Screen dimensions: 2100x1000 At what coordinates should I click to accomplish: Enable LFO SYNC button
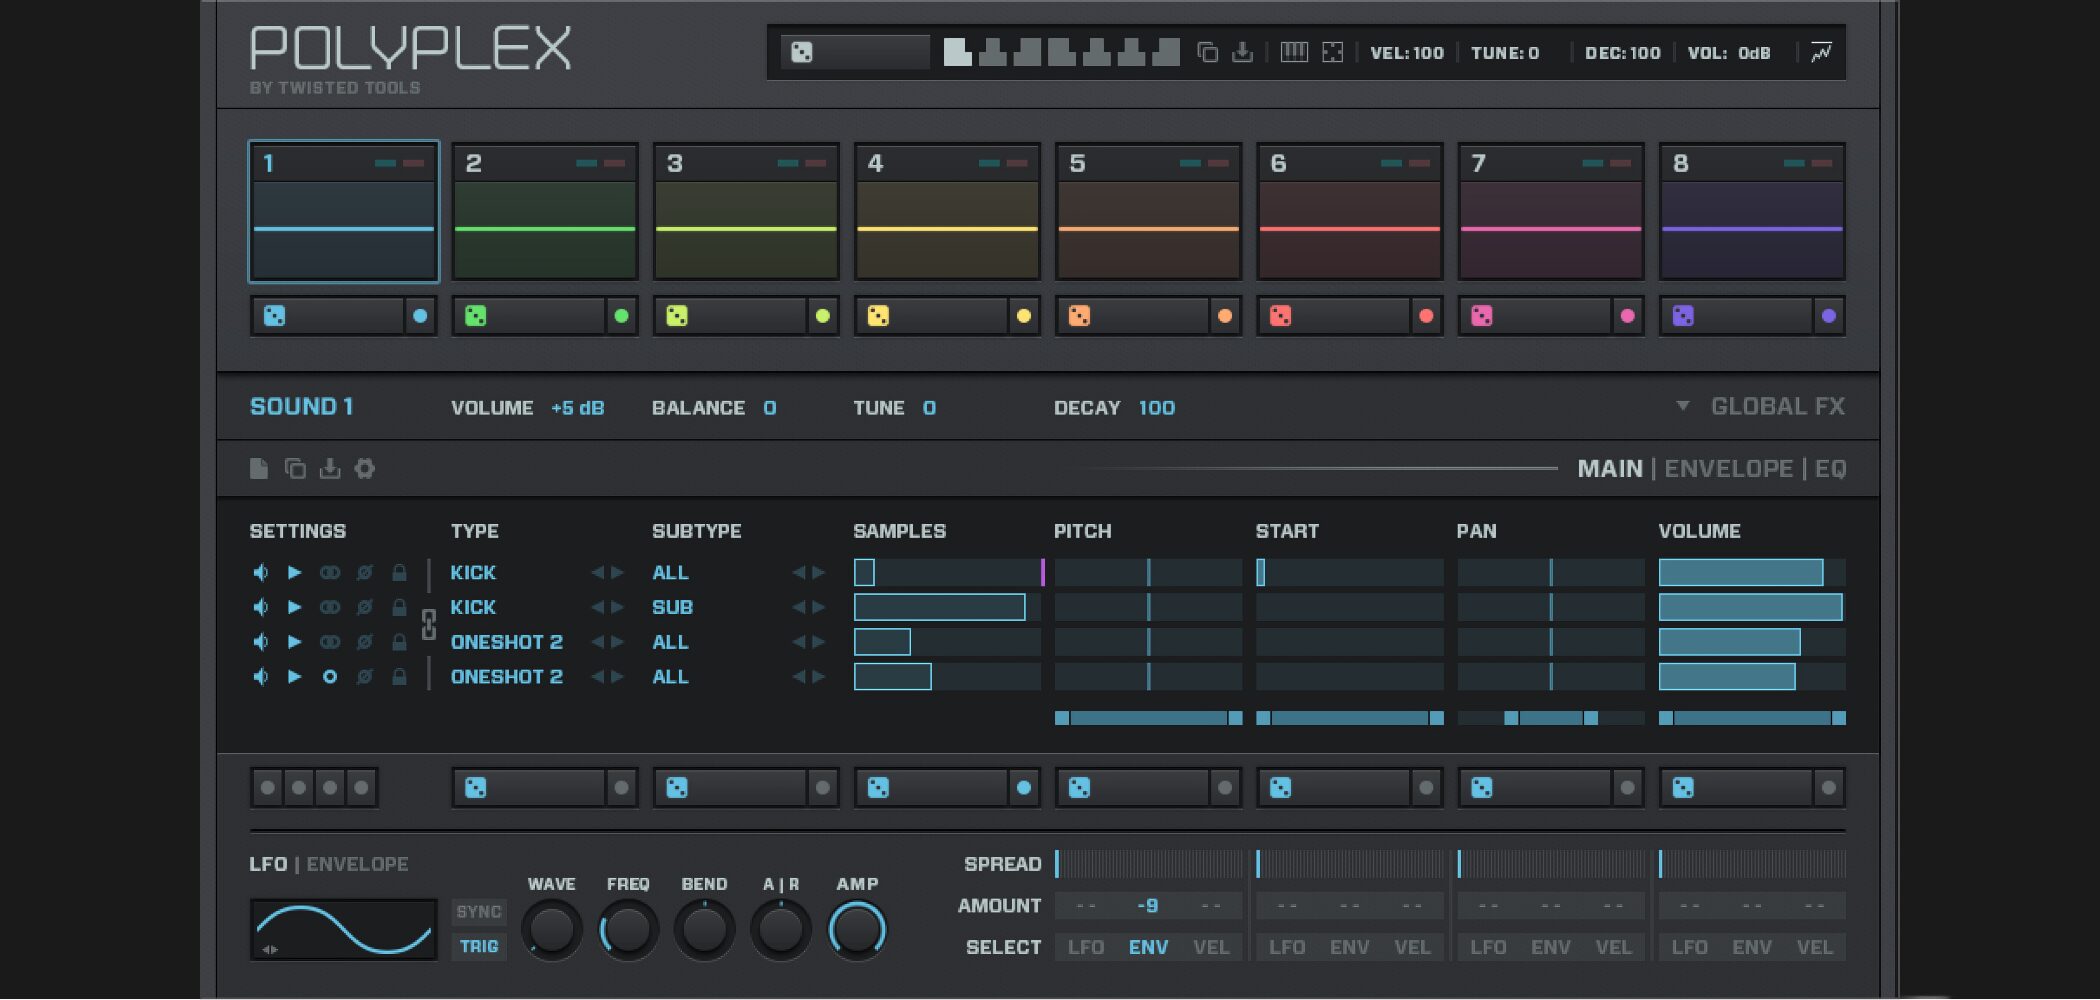tap(479, 912)
